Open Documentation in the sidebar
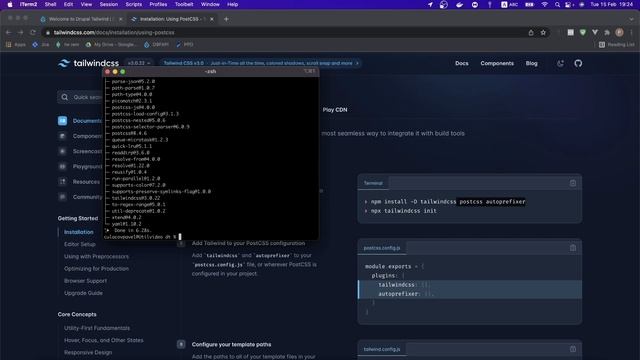Viewport: 640px width, 360px height. (80, 121)
